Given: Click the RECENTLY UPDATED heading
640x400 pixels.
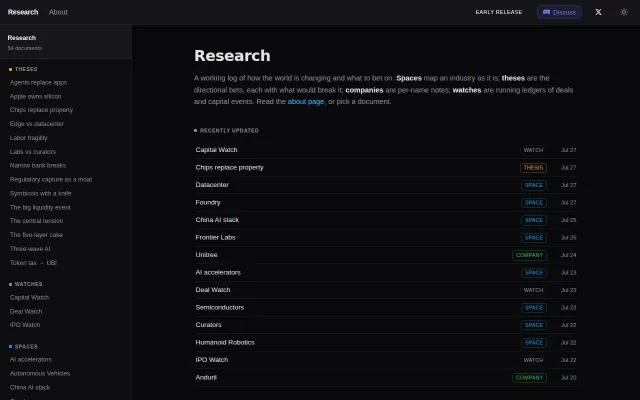Looking at the screenshot, I should pyautogui.click(x=229, y=131).
